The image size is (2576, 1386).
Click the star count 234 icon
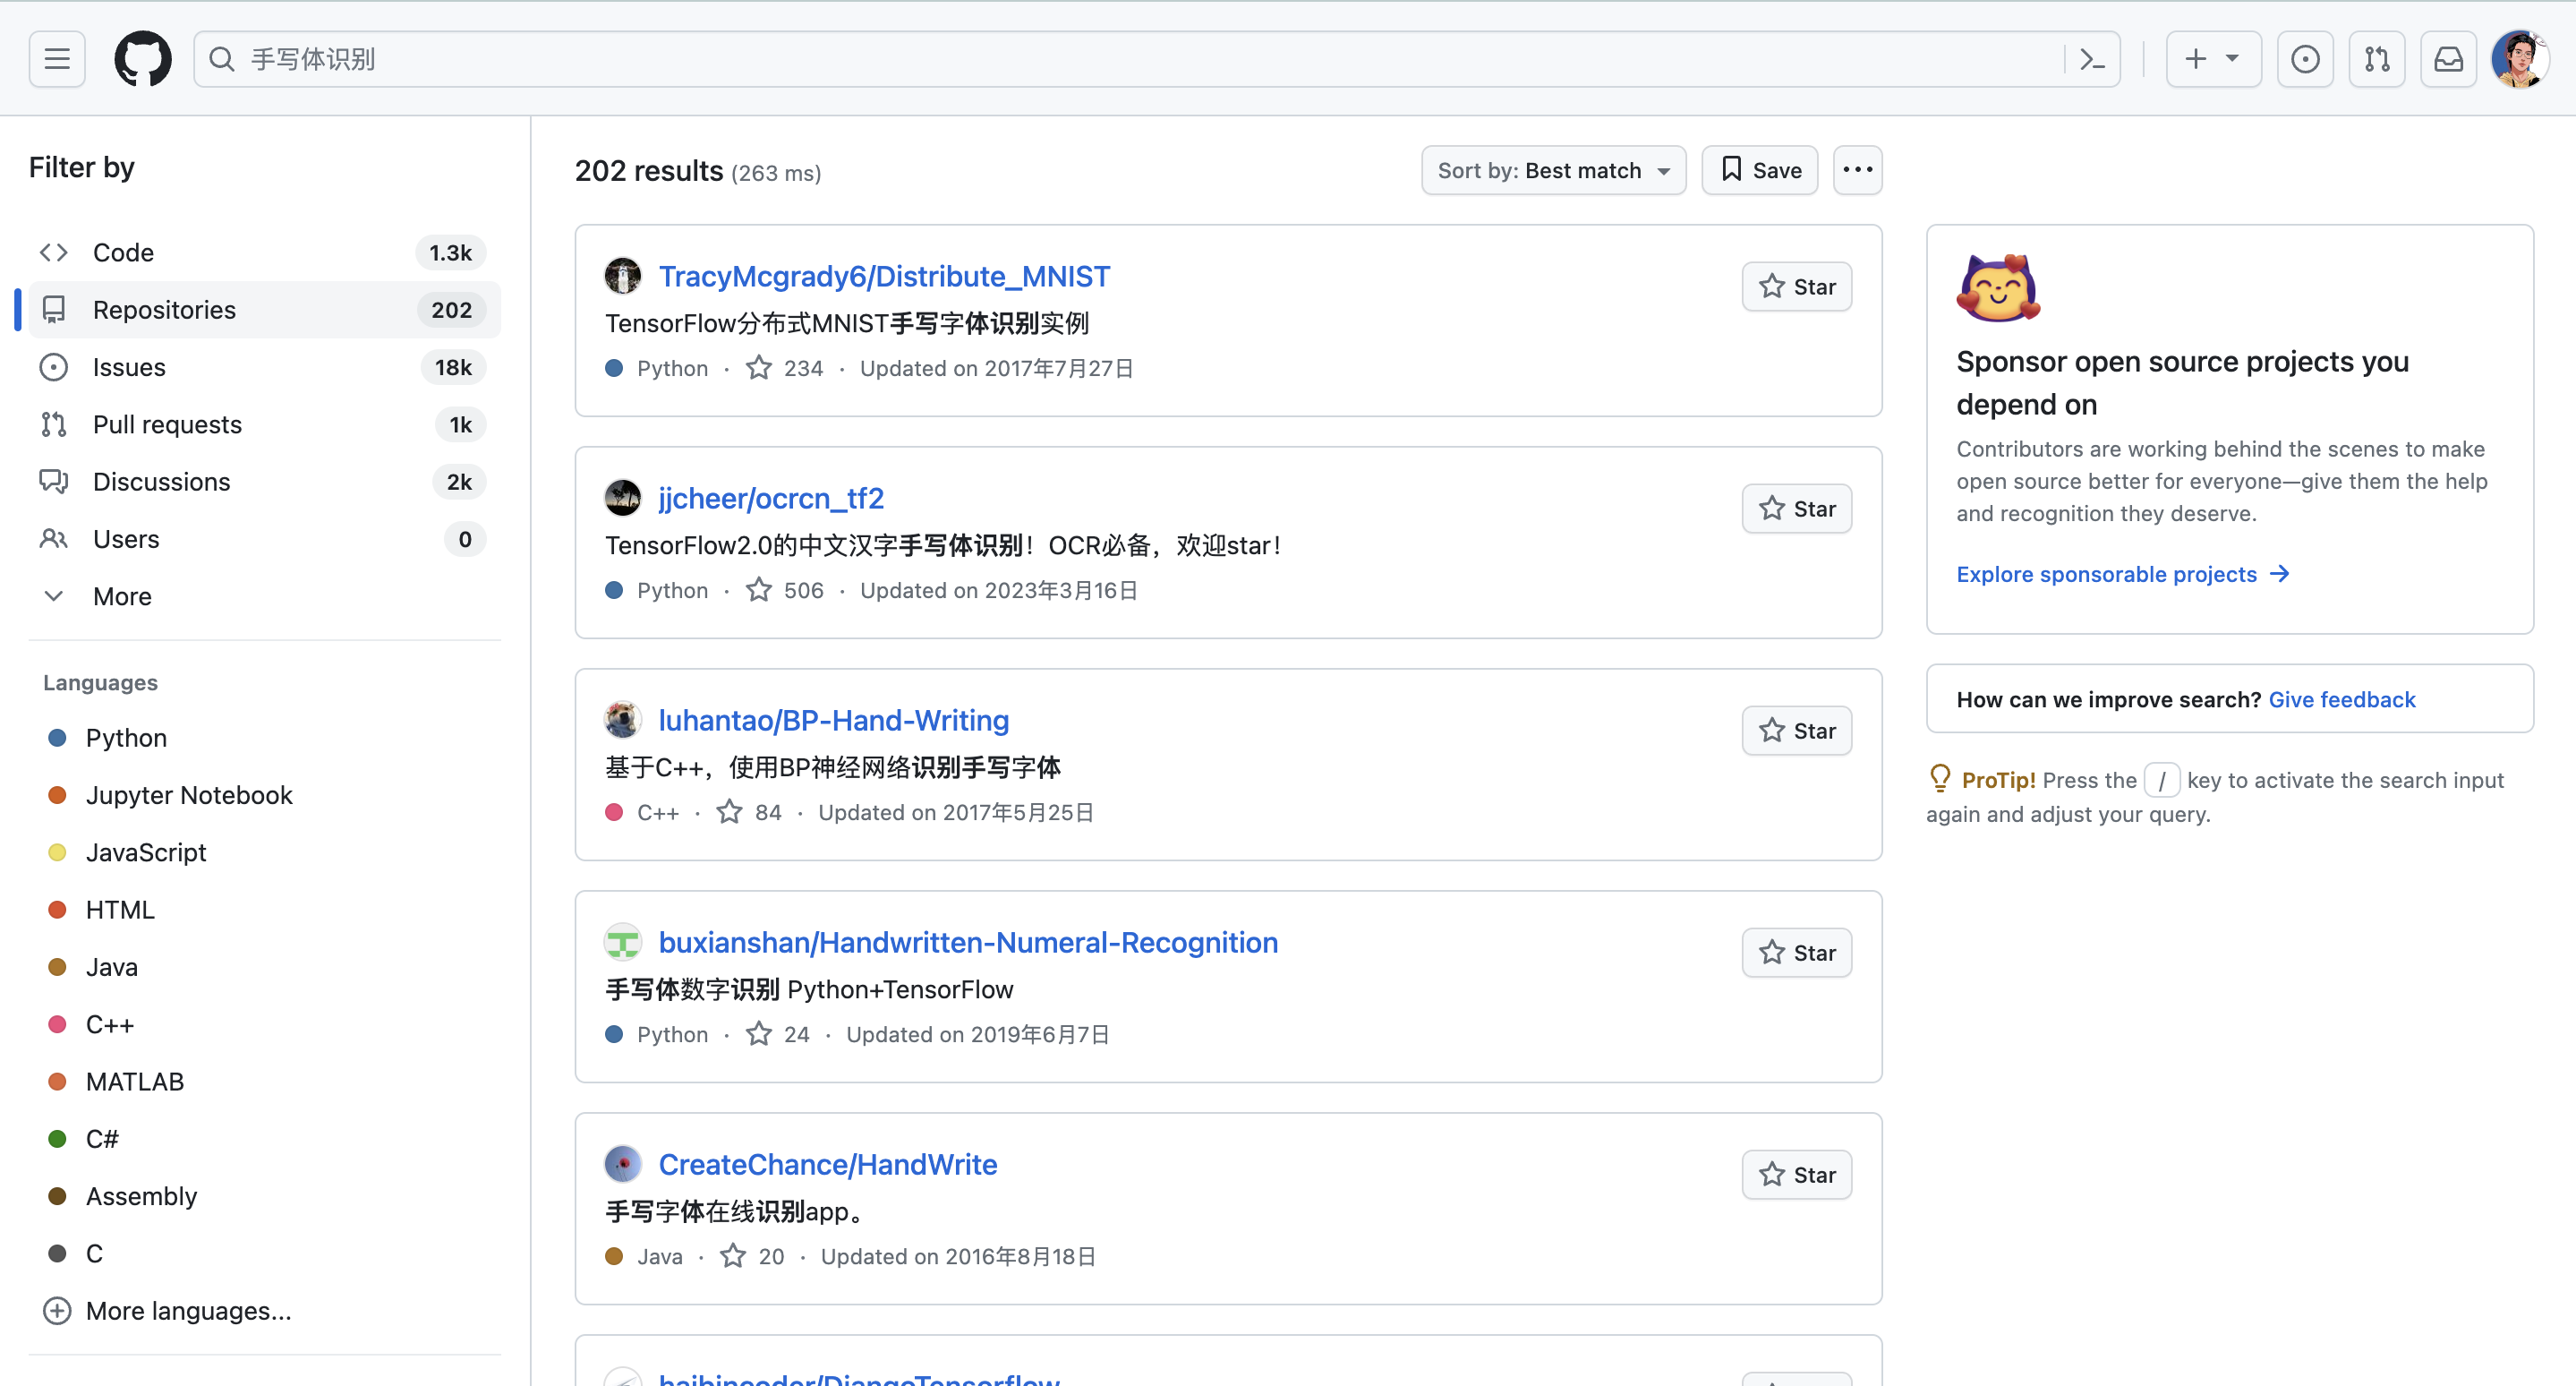pyautogui.click(x=759, y=368)
